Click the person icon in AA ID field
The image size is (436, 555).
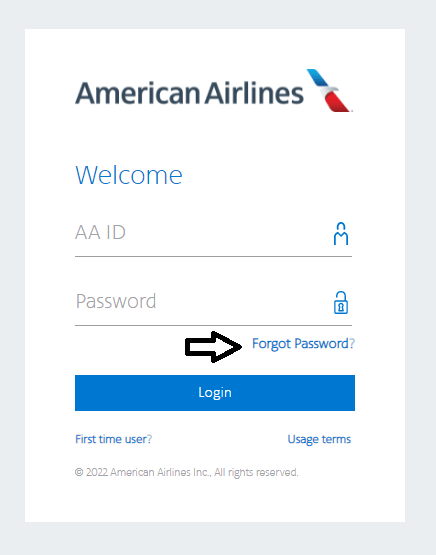pyautogui.click(x=341, y=234)
